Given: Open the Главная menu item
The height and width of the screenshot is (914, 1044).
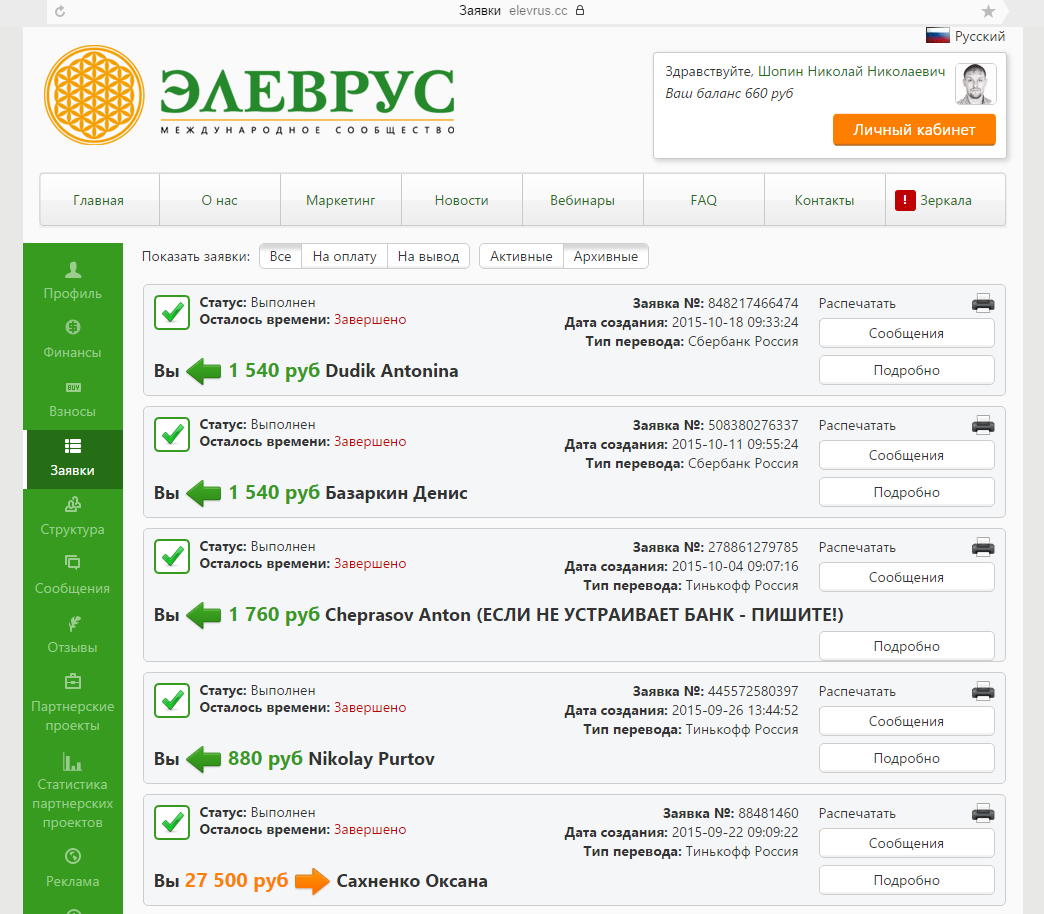Looking at the screenshot, I should 99,200.
